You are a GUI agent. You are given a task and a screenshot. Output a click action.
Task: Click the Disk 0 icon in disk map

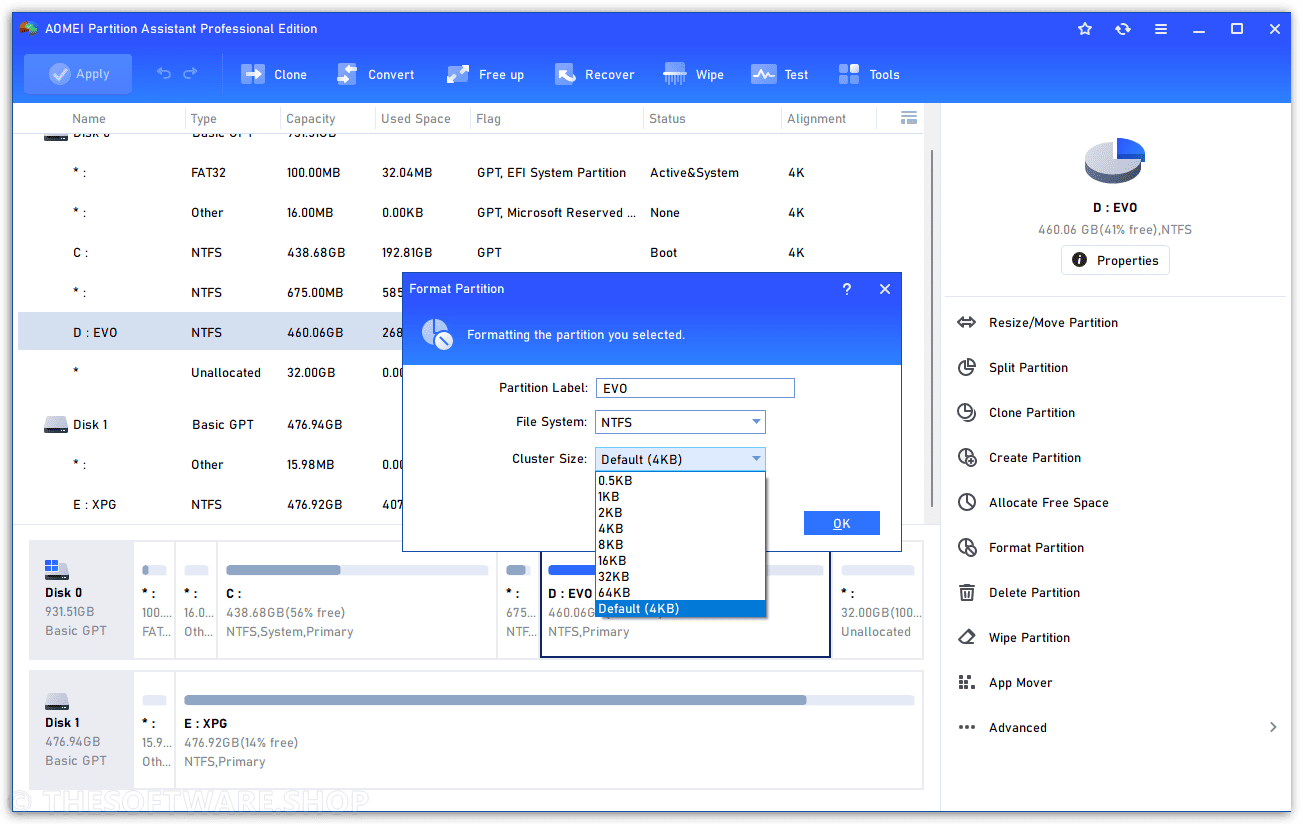tap(58, 570)
